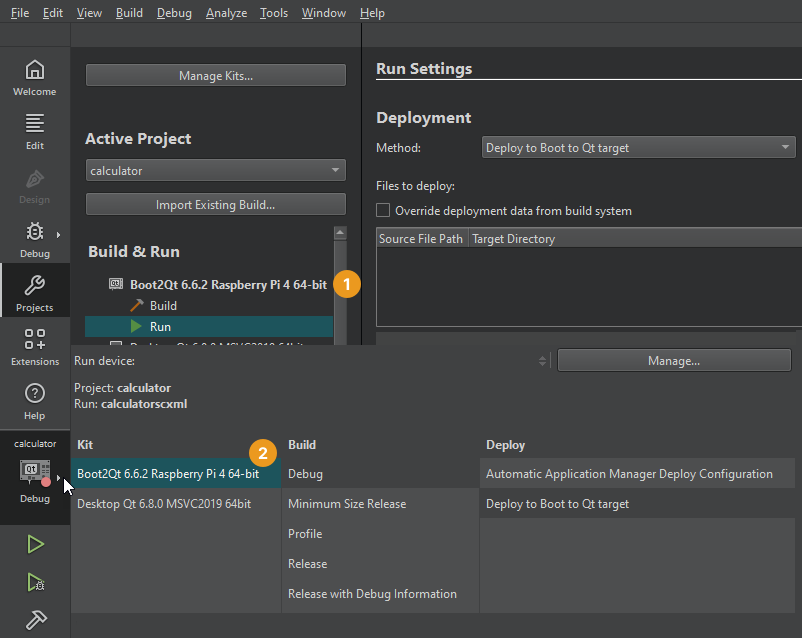Start debugging with the bug-play icon
The height and width of the screenshot is (638, 802).
[35, 582]
